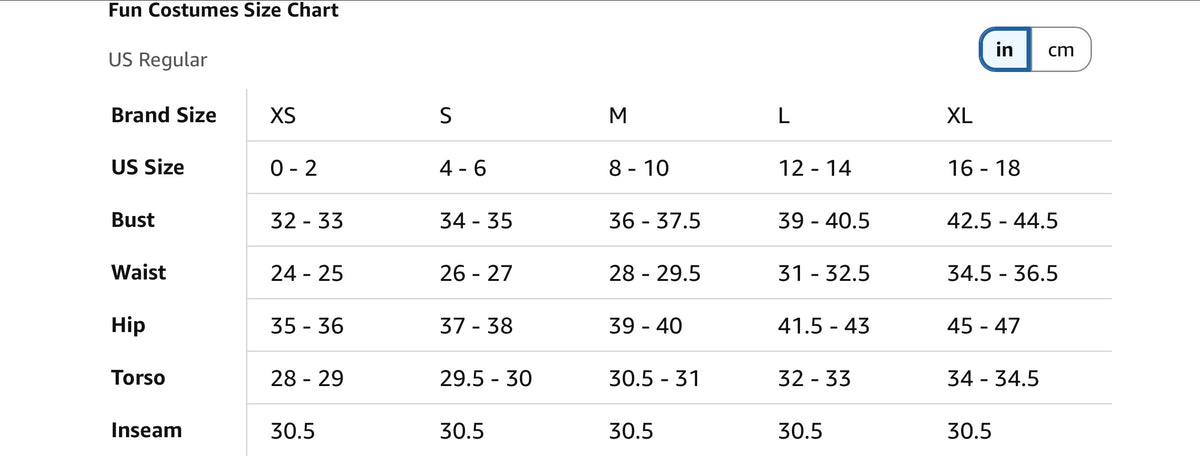This screenshot has width=1200, height=468.
Task: Switch units to inches toggle
Action: coord(1005,50)
